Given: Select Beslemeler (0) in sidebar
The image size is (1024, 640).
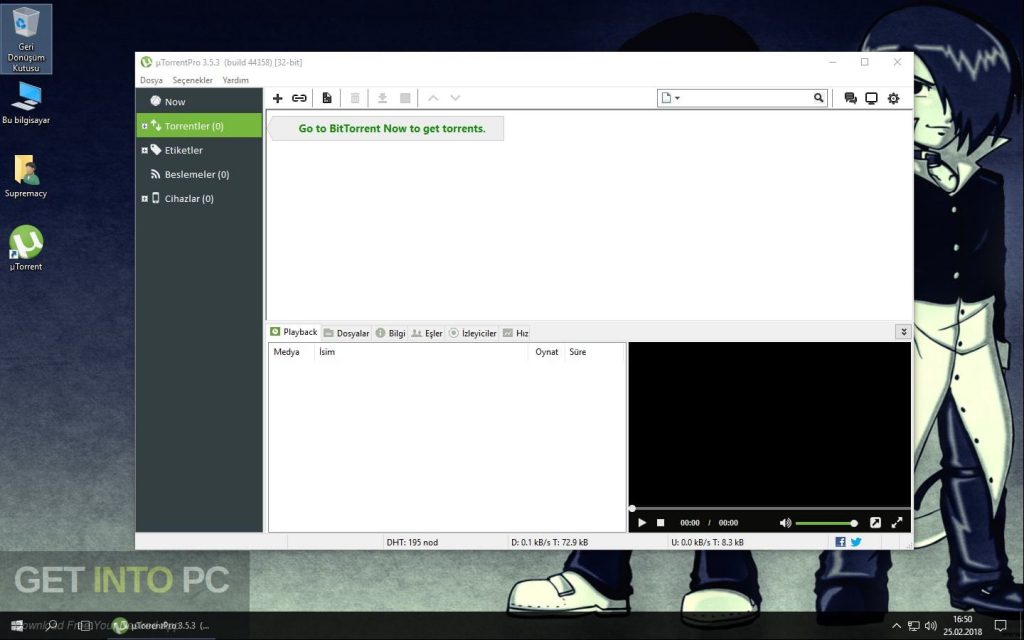Looking at the screenshot, I should 199,174.
